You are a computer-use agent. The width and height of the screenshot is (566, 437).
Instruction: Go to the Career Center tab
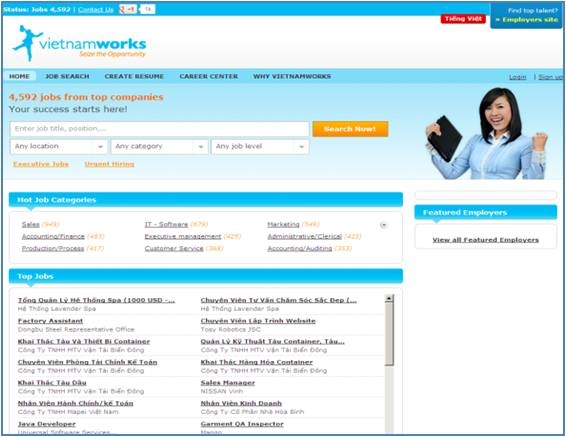[x=209, y=77]
